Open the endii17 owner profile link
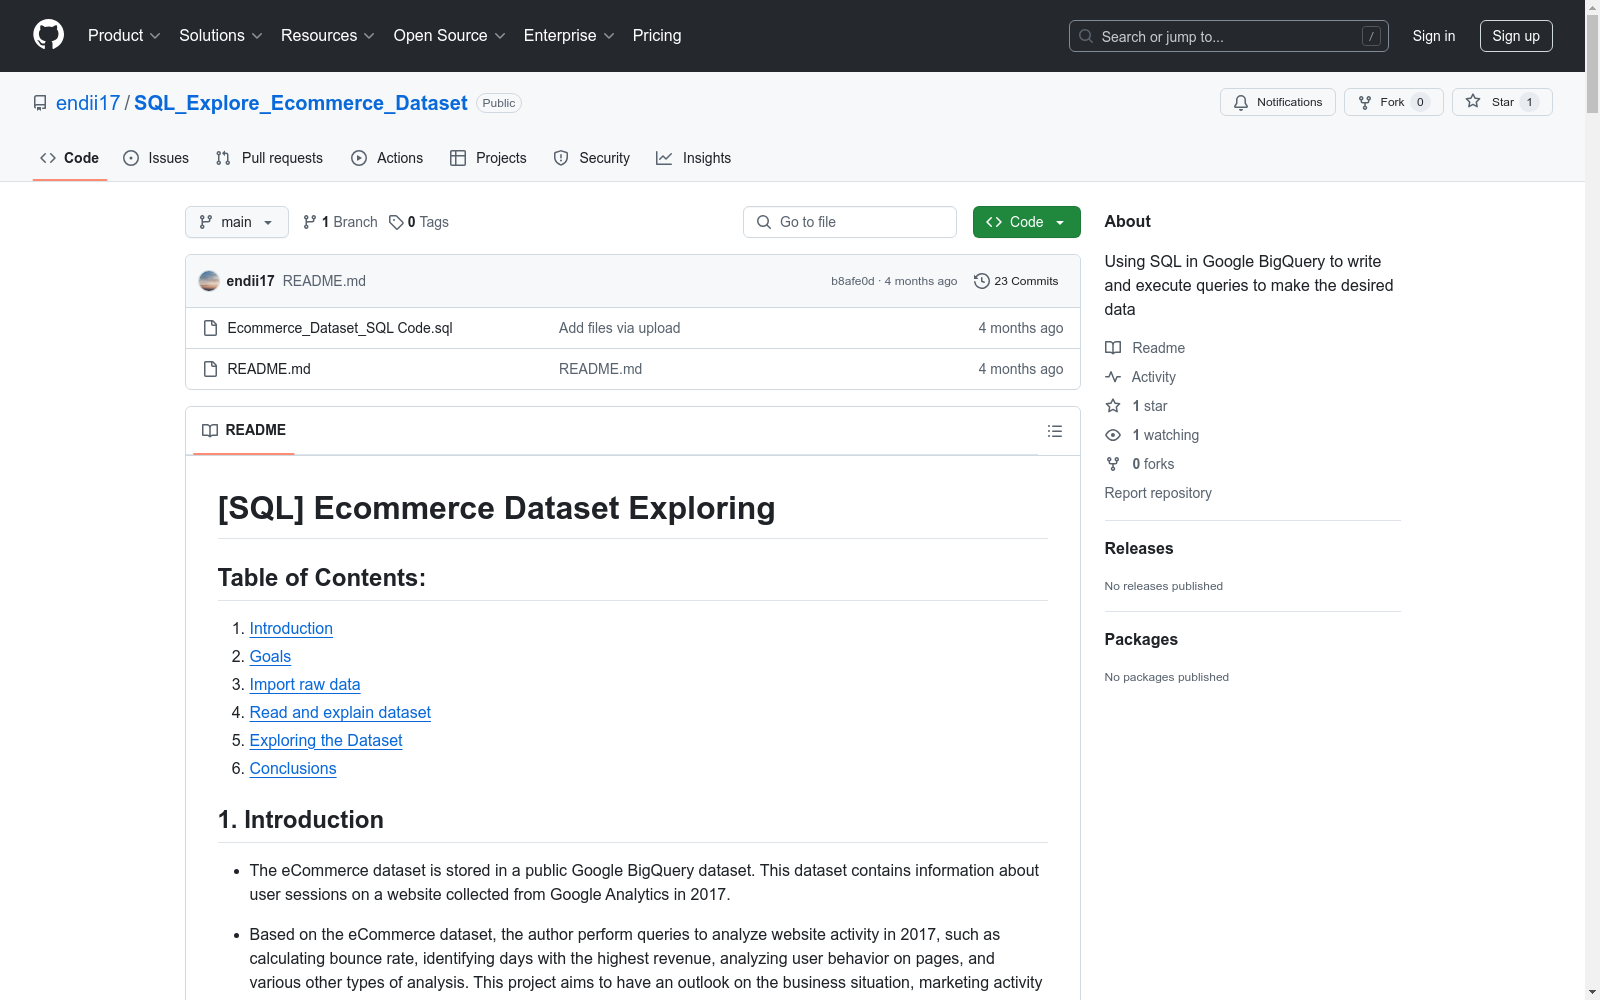This screenshot has height=1000, width=1600. click(88, 103)
